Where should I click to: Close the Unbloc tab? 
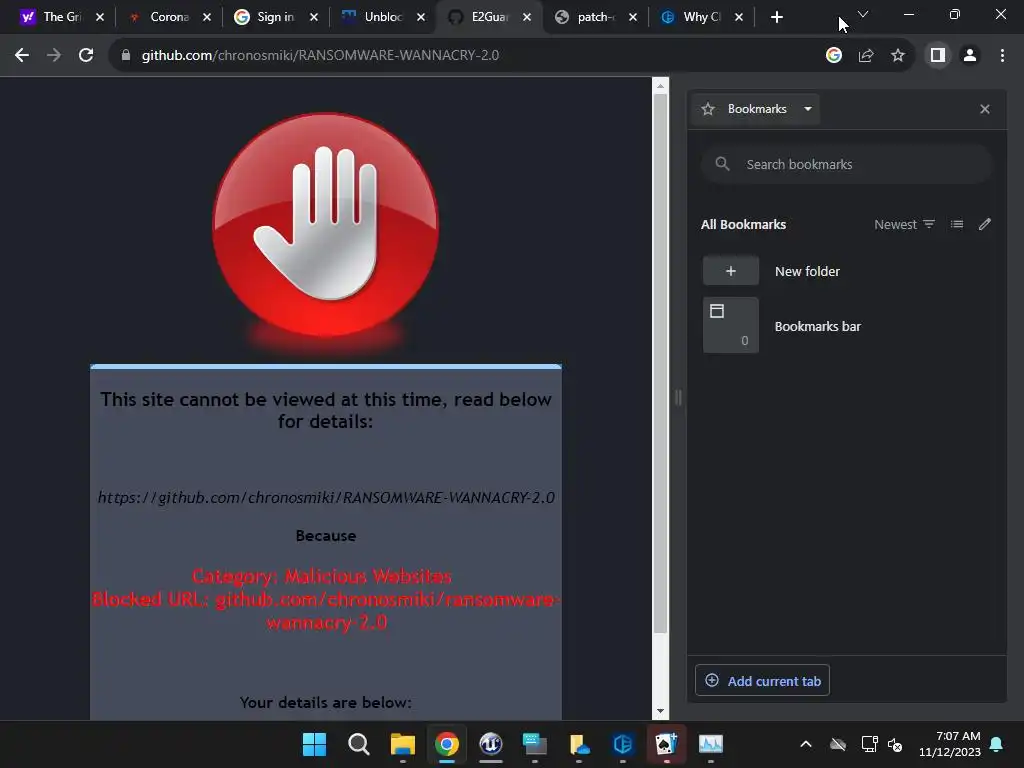click(x=421, y=17)
